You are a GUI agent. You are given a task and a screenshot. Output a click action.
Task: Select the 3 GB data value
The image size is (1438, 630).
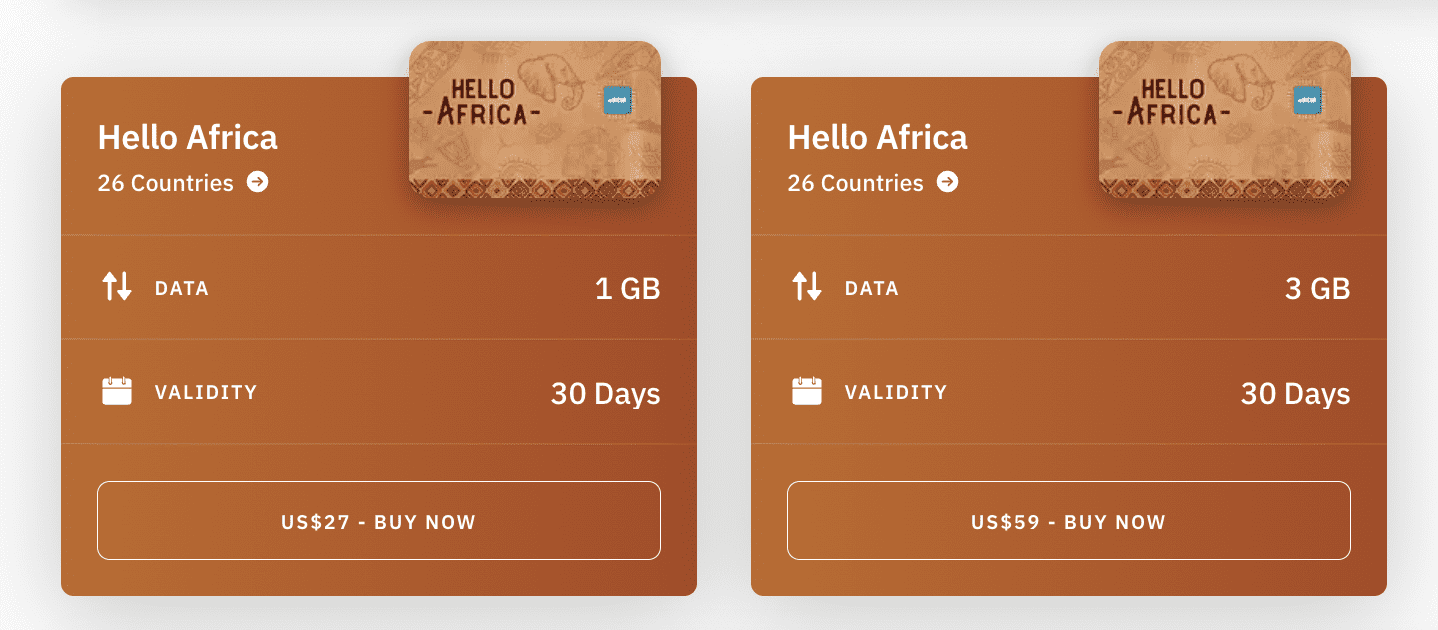coord(1317,289)
